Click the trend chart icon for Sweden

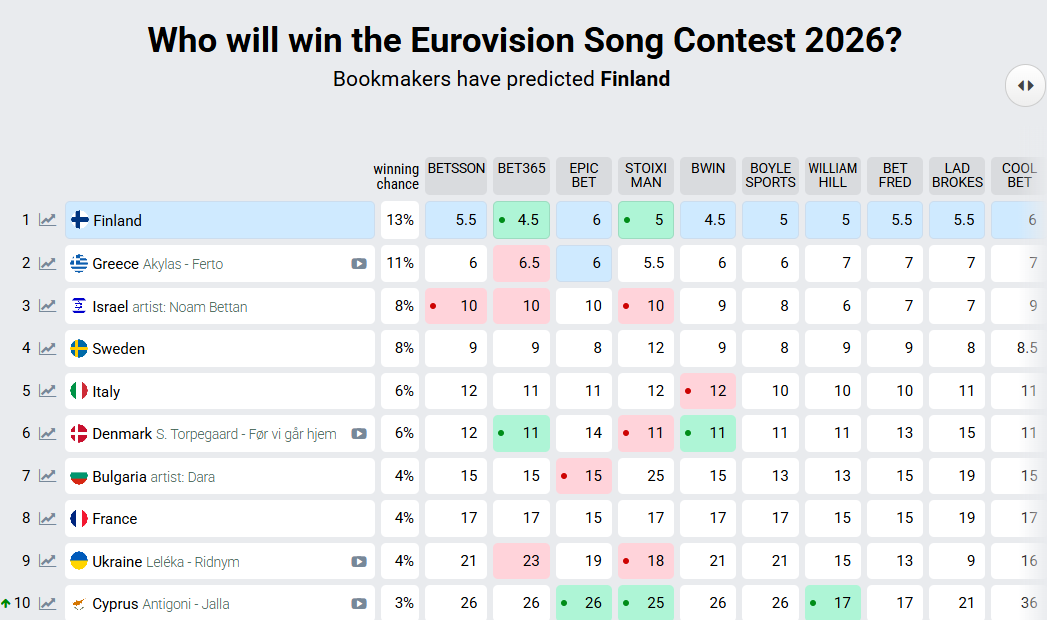click(47, 349)
